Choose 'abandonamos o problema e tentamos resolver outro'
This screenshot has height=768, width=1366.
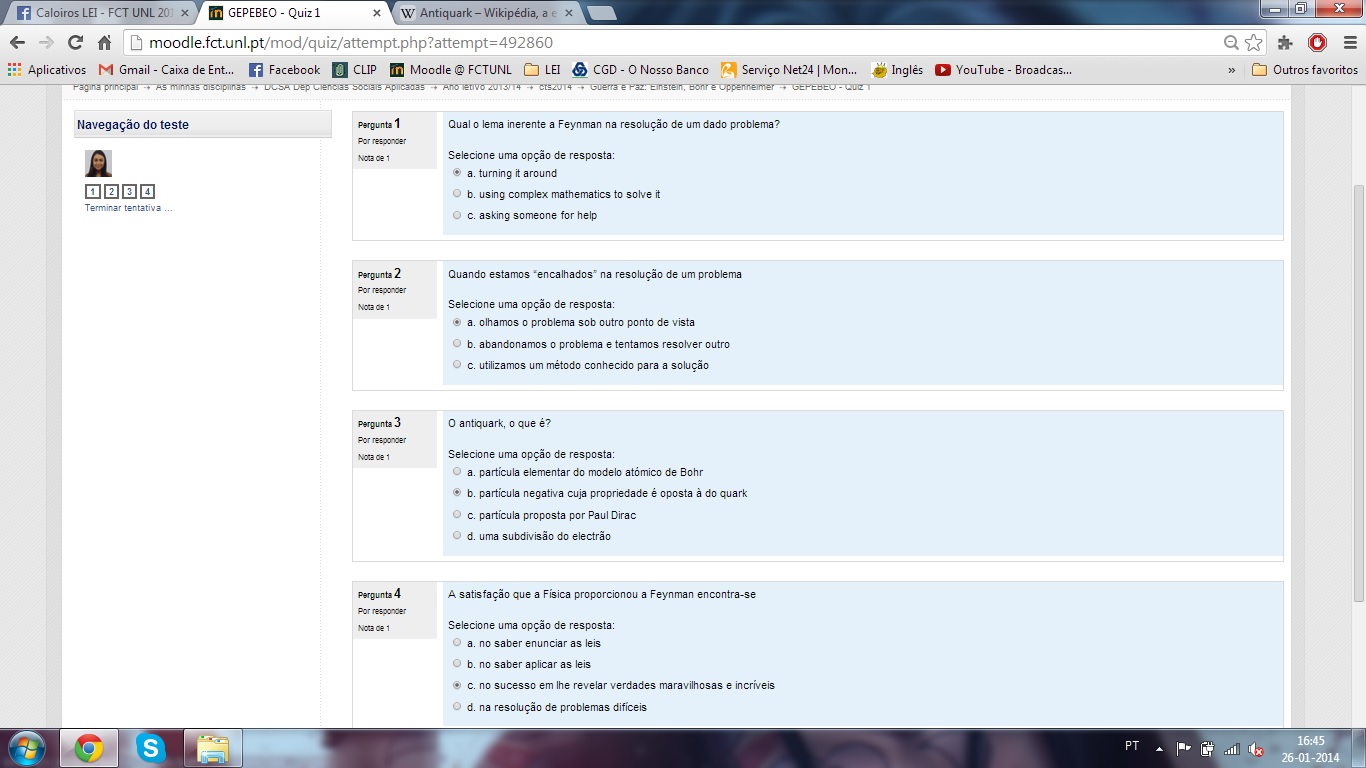click(457, 344)
